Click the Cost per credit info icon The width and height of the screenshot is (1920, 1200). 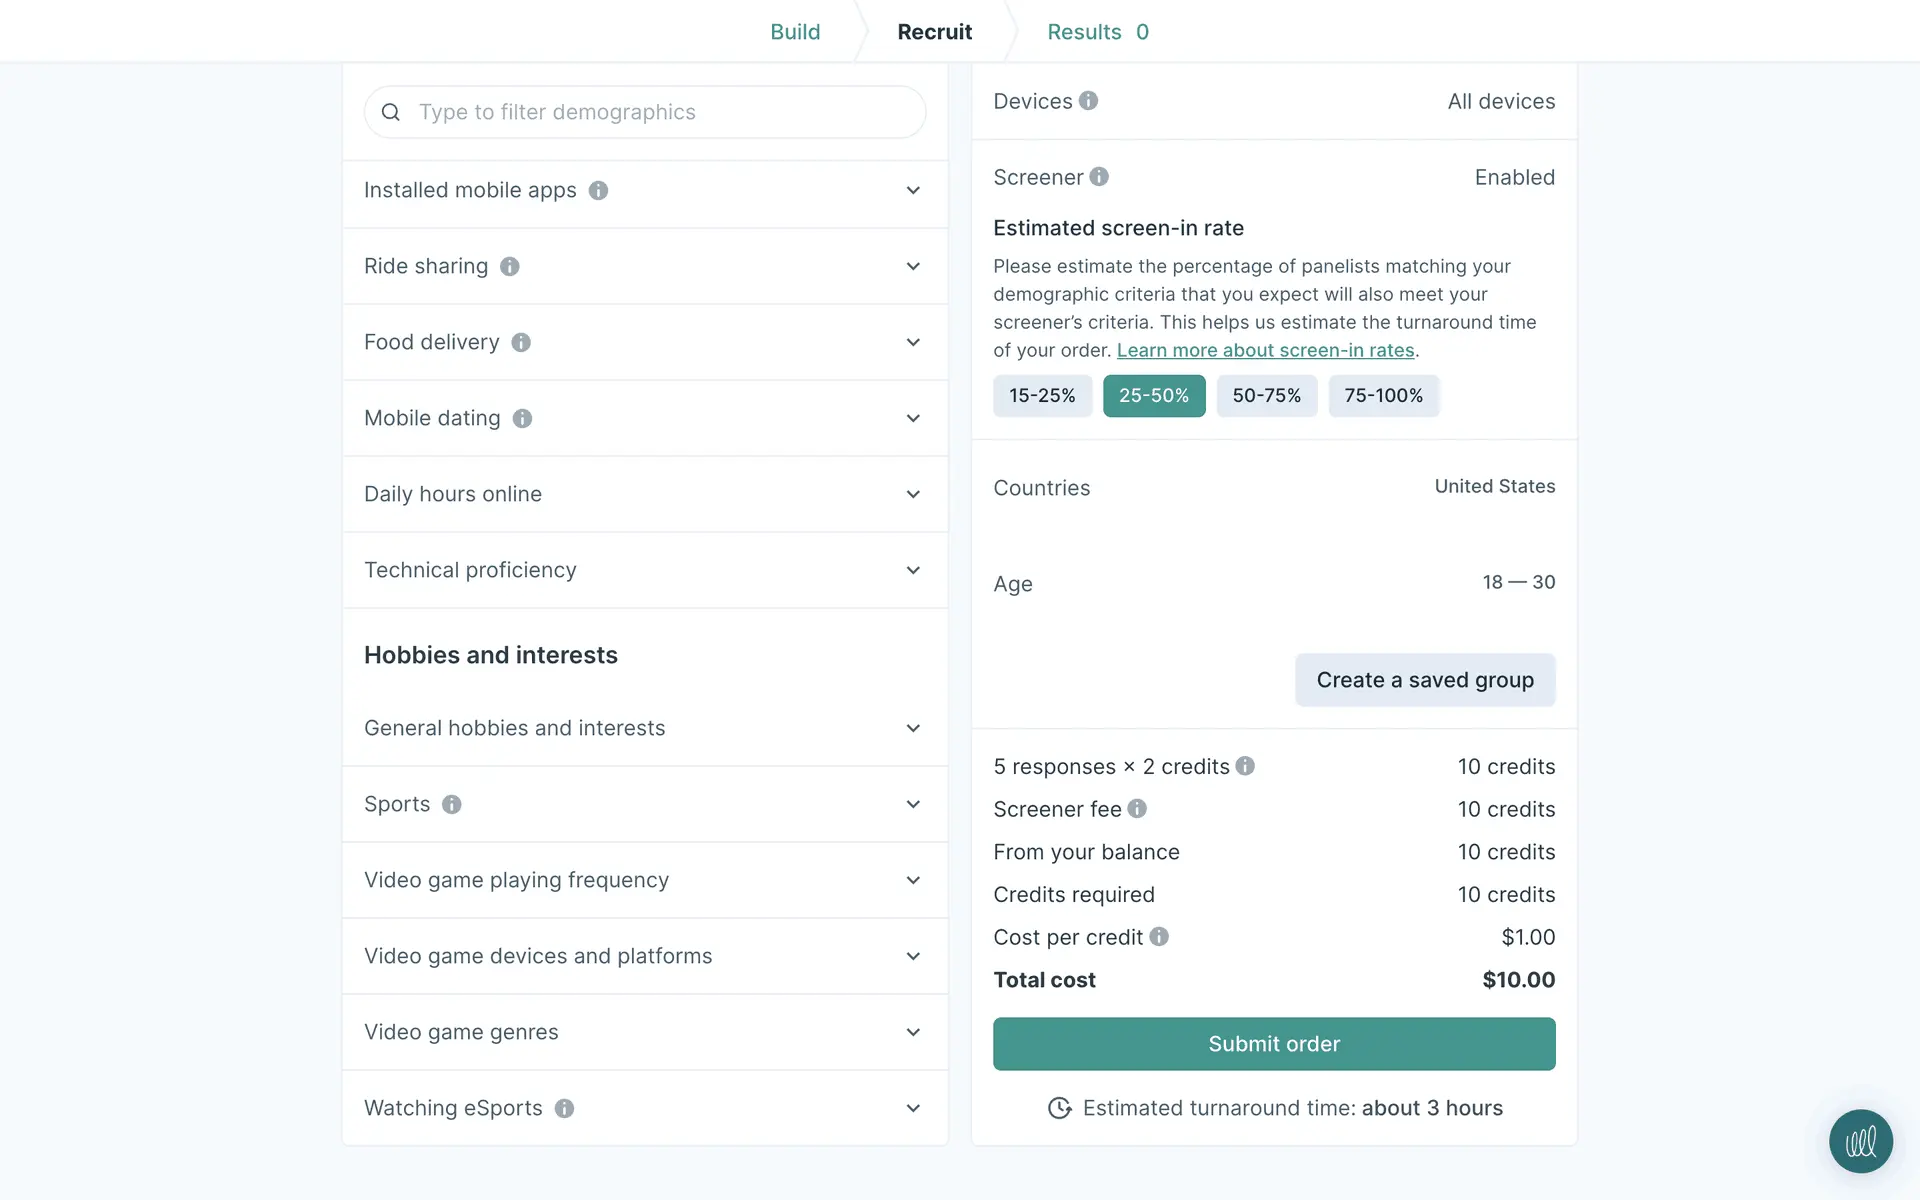[1159, 937]
